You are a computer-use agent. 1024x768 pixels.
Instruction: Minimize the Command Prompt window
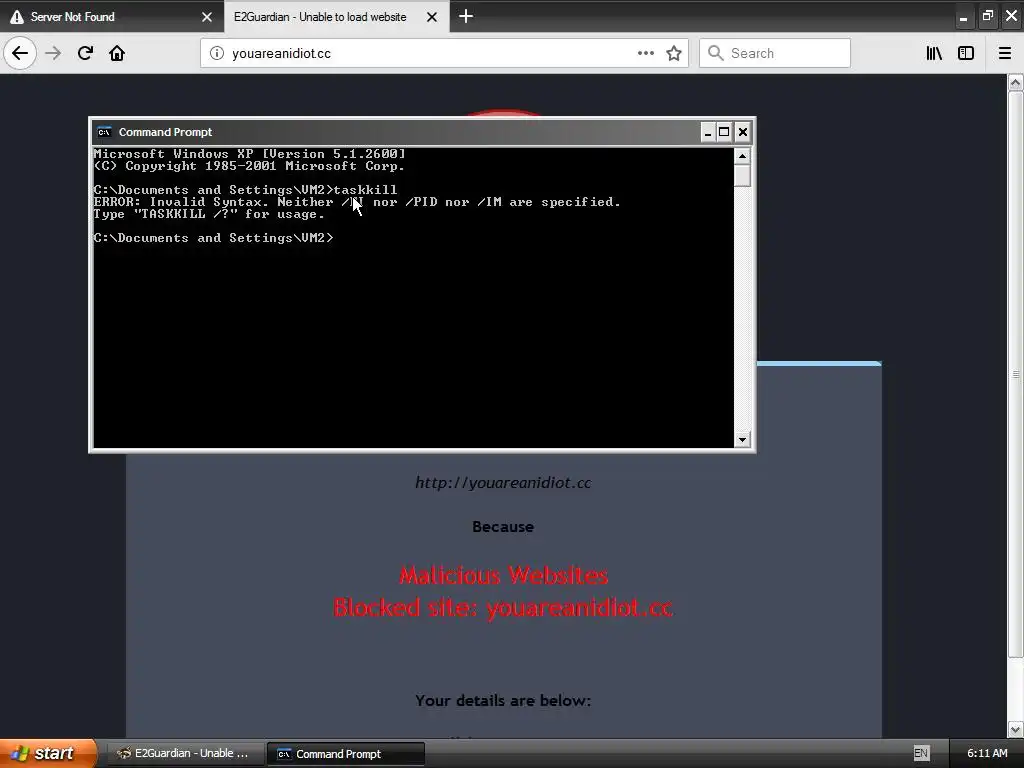pyautogui.click(x=707, y=133)
